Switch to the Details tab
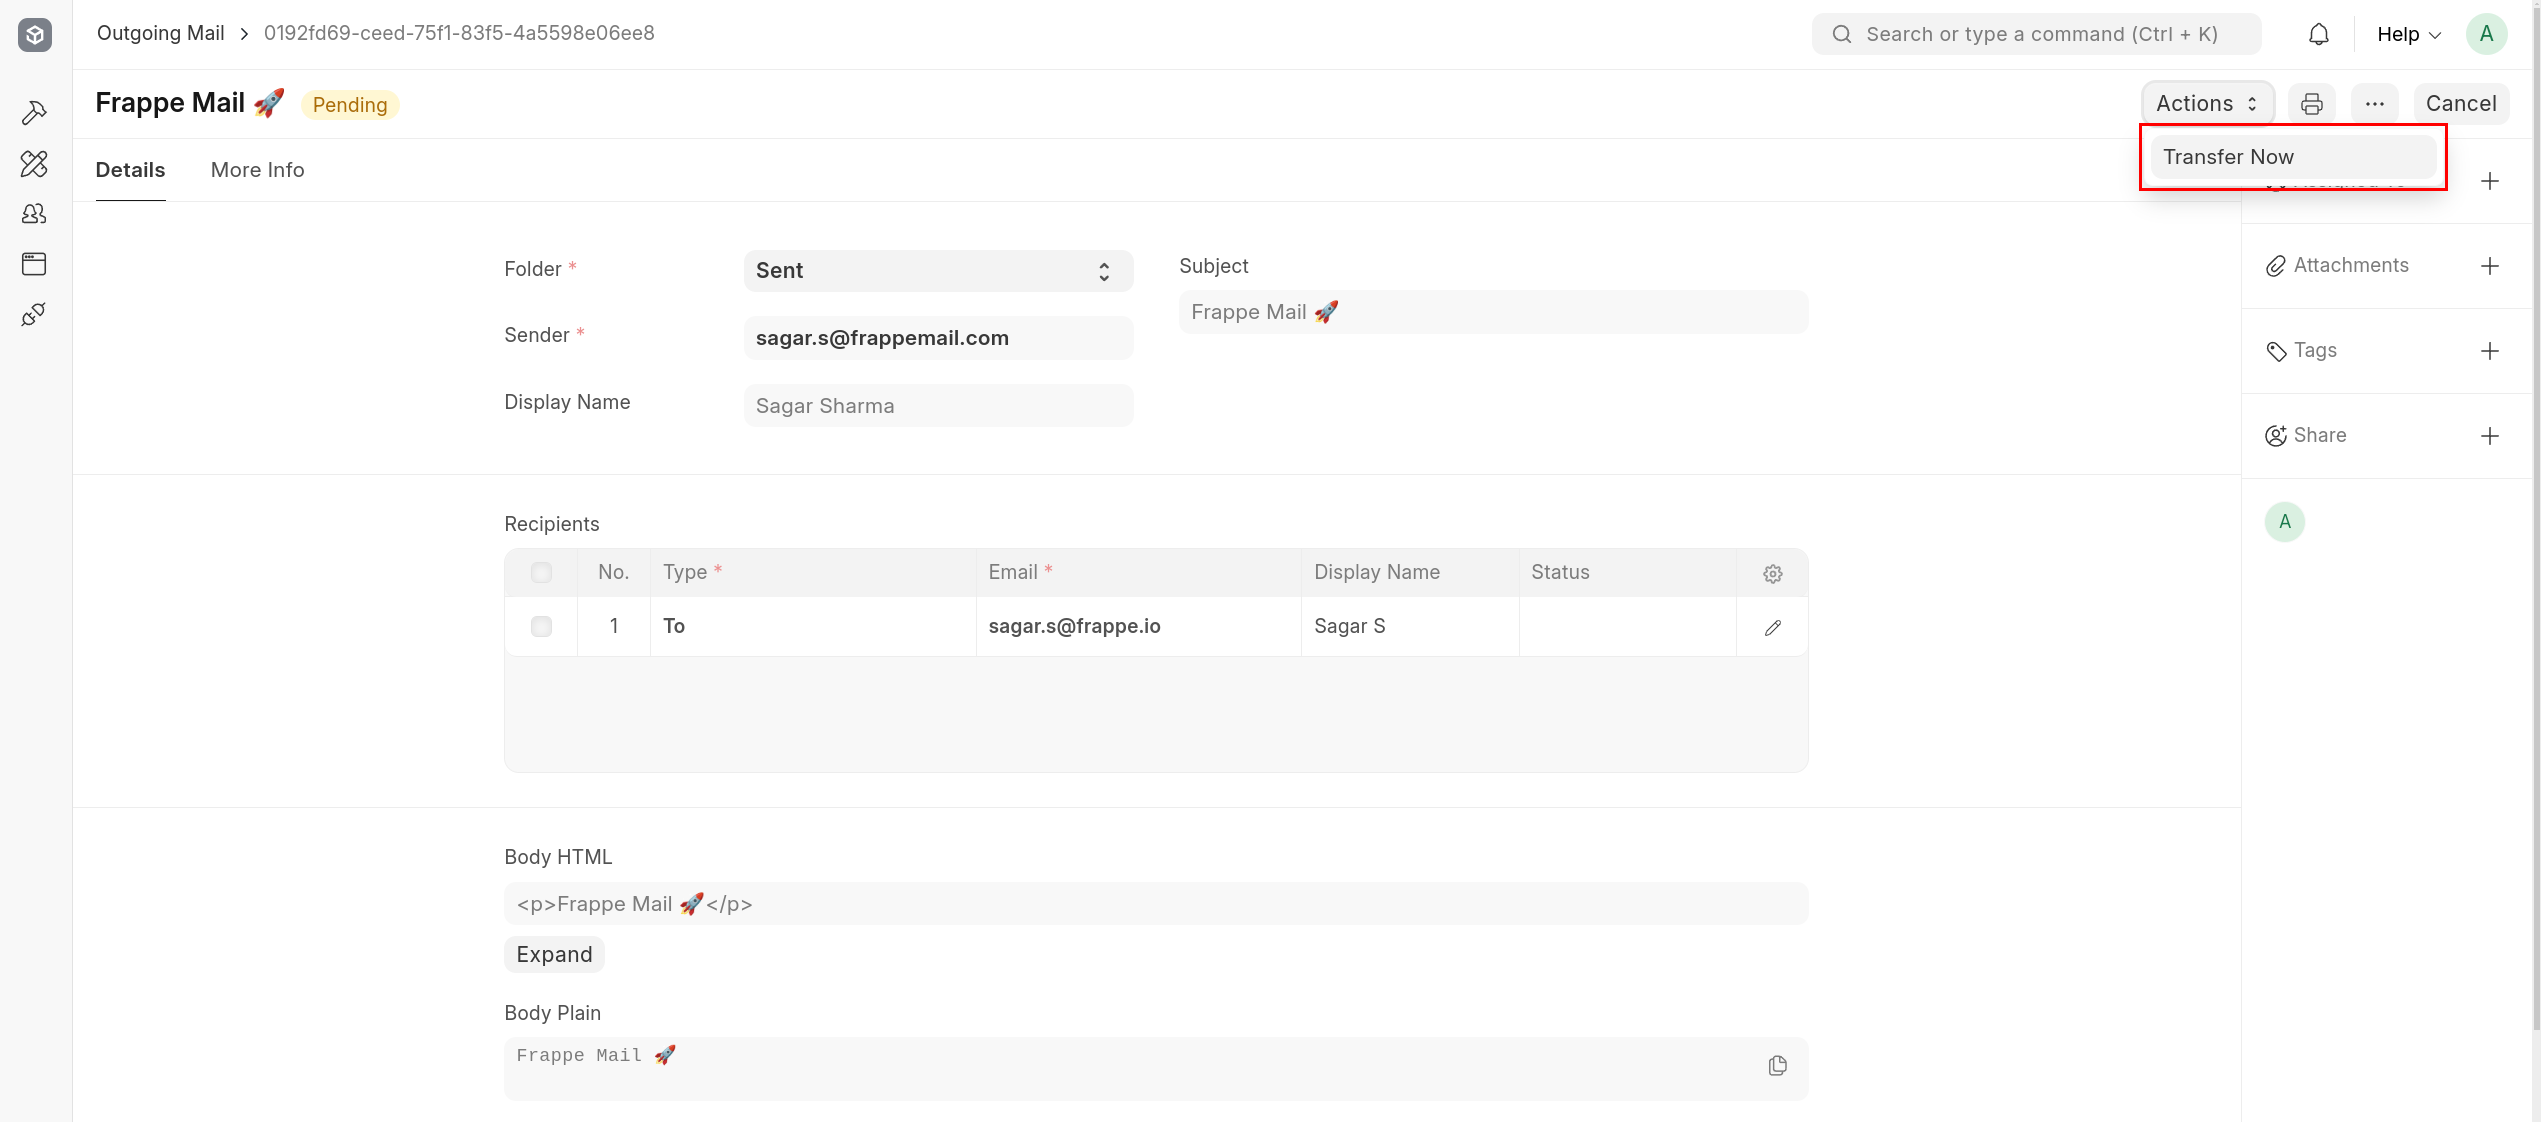The image size is (2541, 1122). (130, 170)
